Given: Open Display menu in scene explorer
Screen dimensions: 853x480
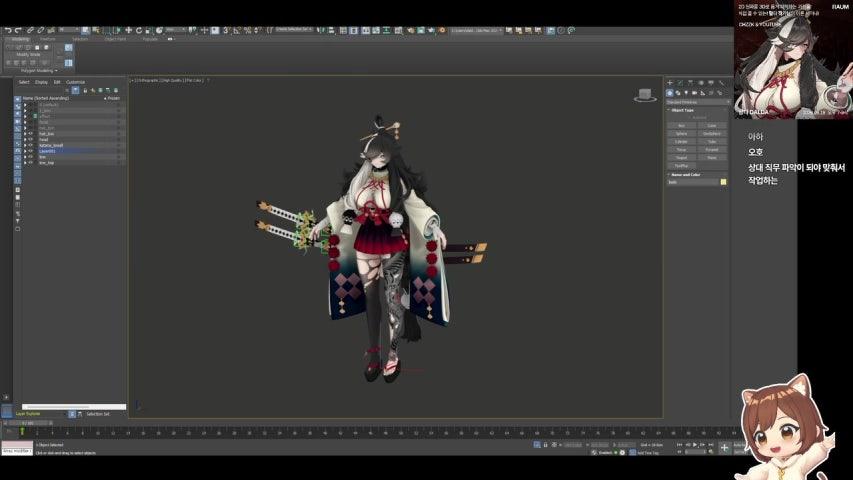Looking at the screenshot, I should pos(41,82).
